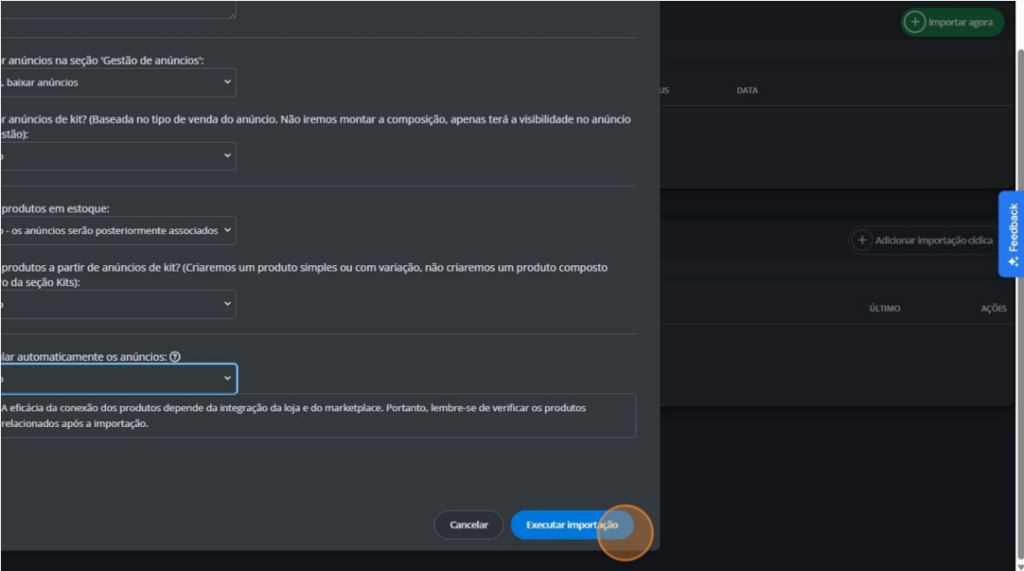The width and height of the screenshot is (1024, 571).
Task: Open the automatic ad linking dropdown
Action: point(118,378)
